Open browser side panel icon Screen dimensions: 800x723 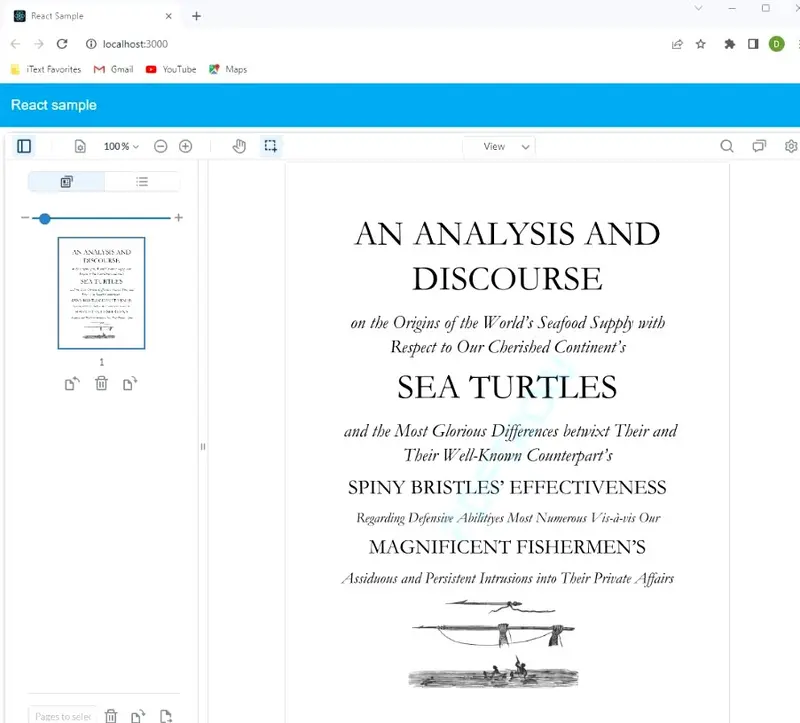pyautogui.click(x=753, y=44)
